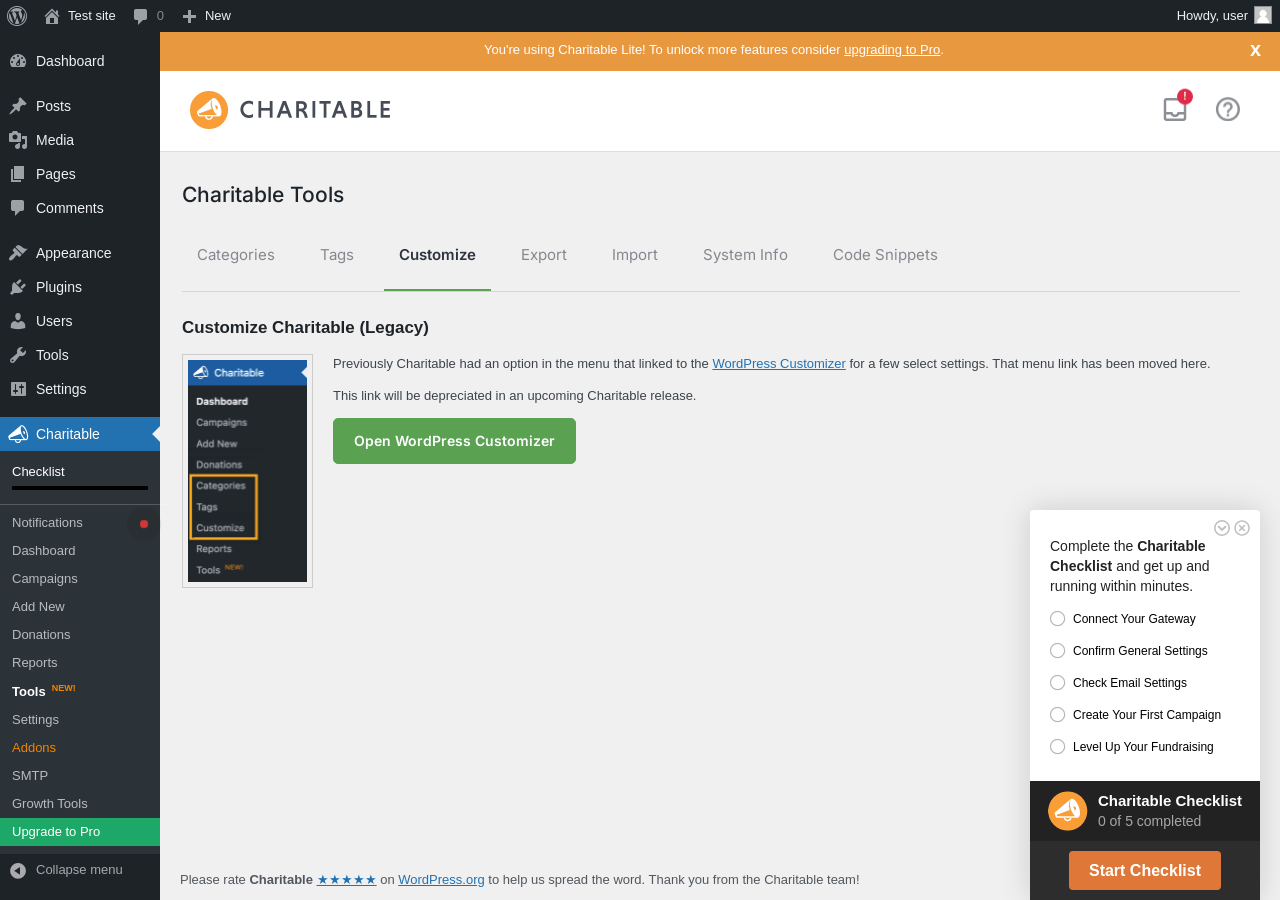Open Plugins menu item
This screenshot has height=900, width=1280.
80,287
